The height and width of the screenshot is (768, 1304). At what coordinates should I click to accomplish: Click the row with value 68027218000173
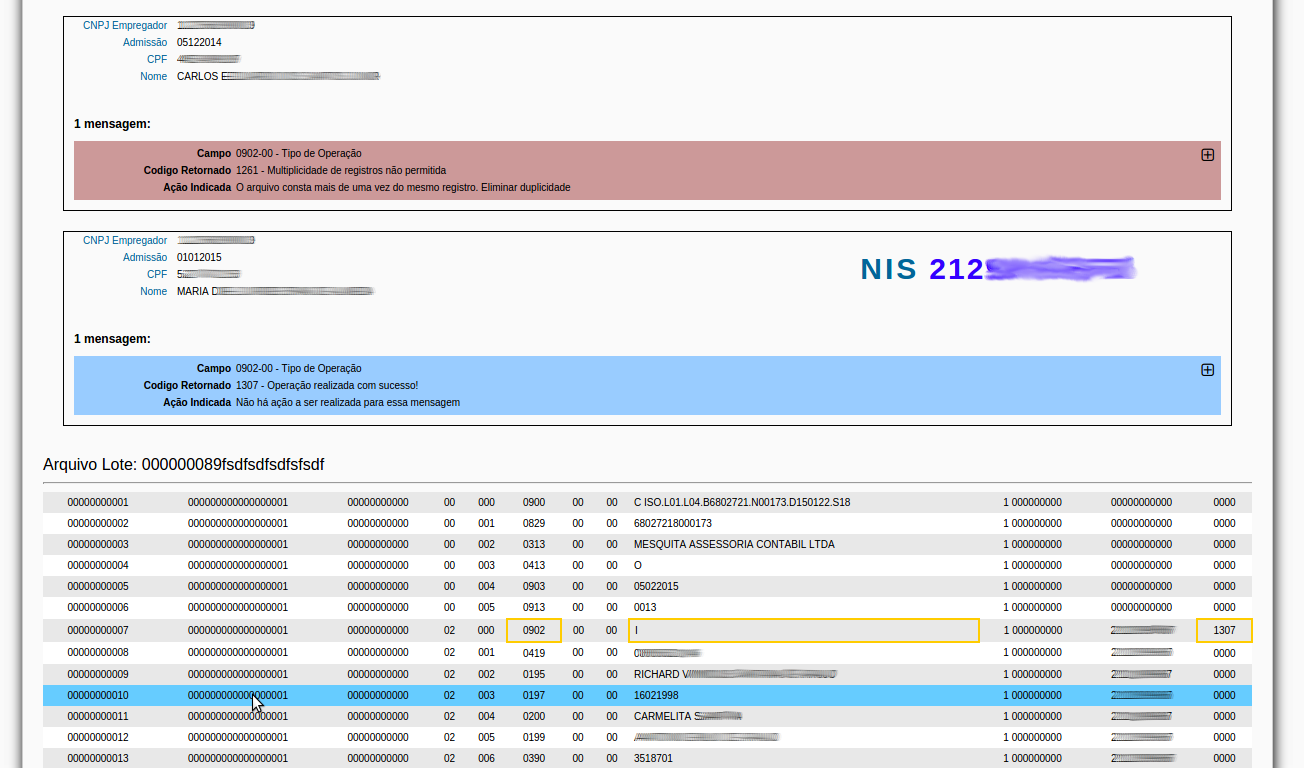coord(672,523)
